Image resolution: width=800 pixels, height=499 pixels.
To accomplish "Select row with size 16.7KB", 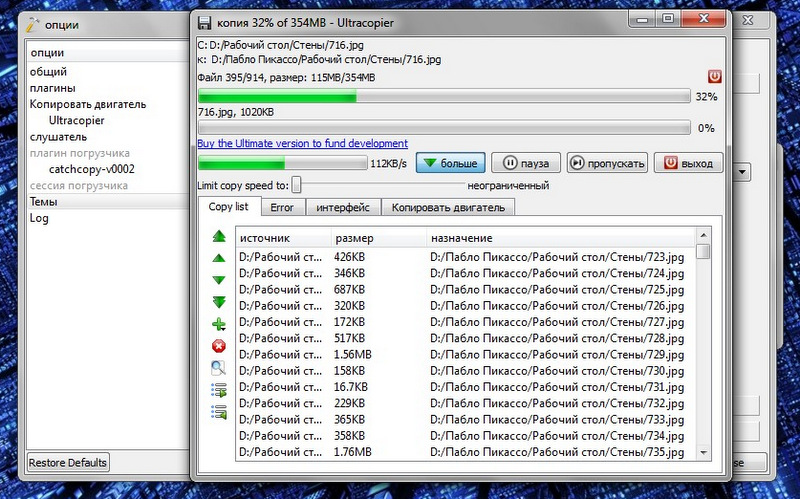I will pyautogui.click(x=466, y=387).
